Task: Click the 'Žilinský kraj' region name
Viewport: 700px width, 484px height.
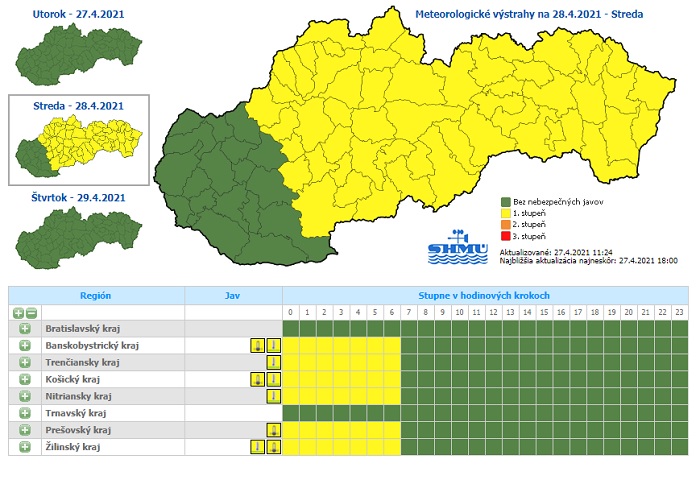Action: (72, 447)
